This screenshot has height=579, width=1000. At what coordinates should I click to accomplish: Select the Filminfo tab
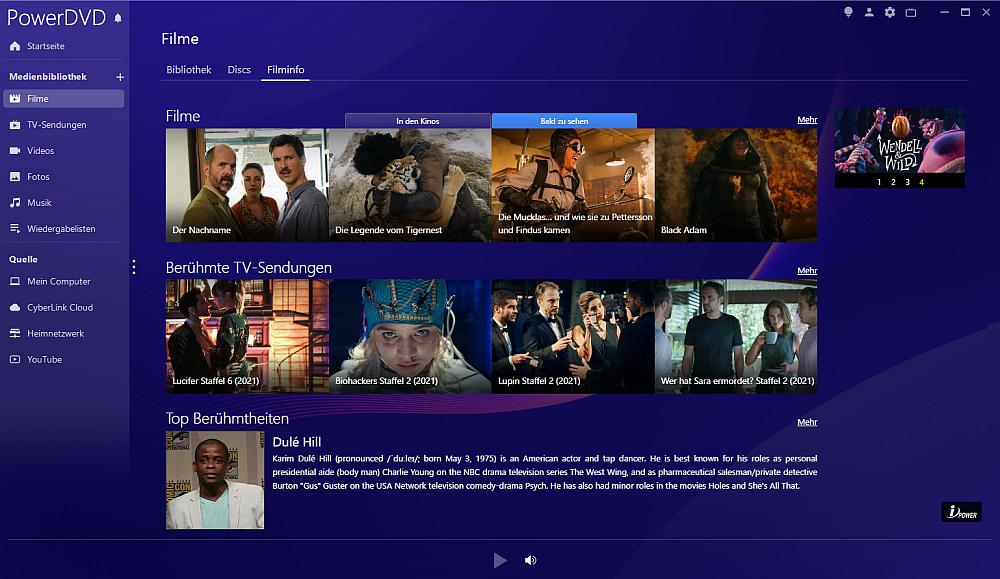pos(286,70)
